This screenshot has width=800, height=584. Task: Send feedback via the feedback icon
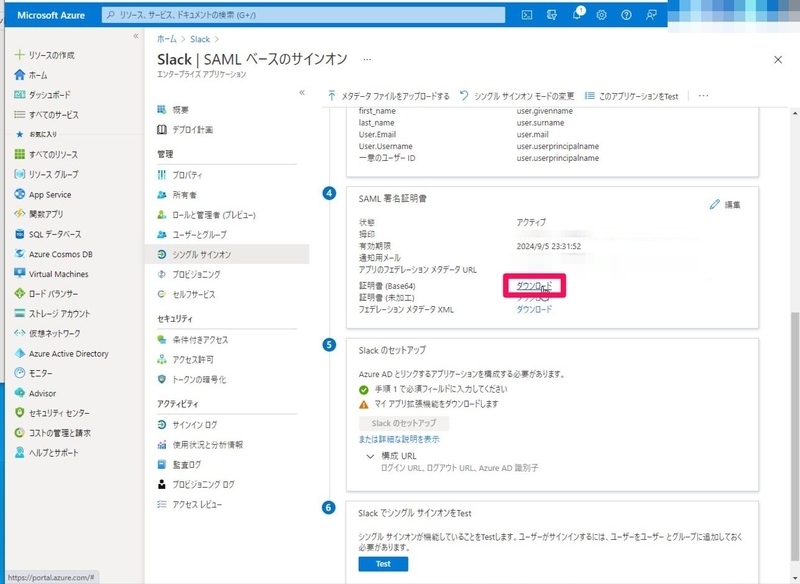pos(651,14)
